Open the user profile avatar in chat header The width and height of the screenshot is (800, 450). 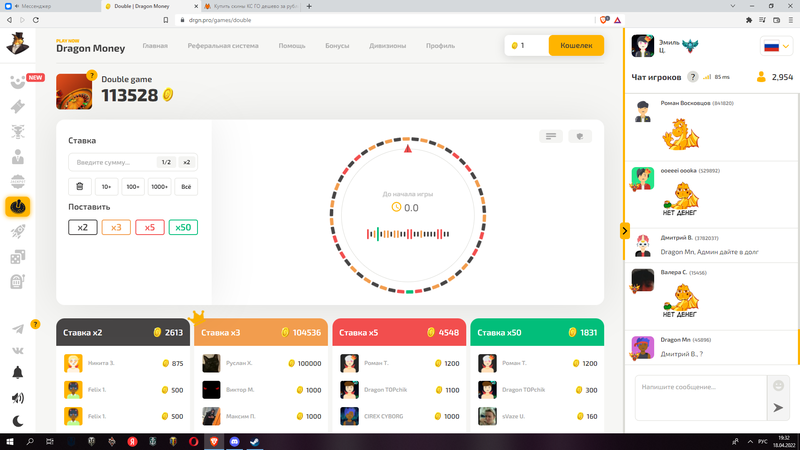coord(642,46)
